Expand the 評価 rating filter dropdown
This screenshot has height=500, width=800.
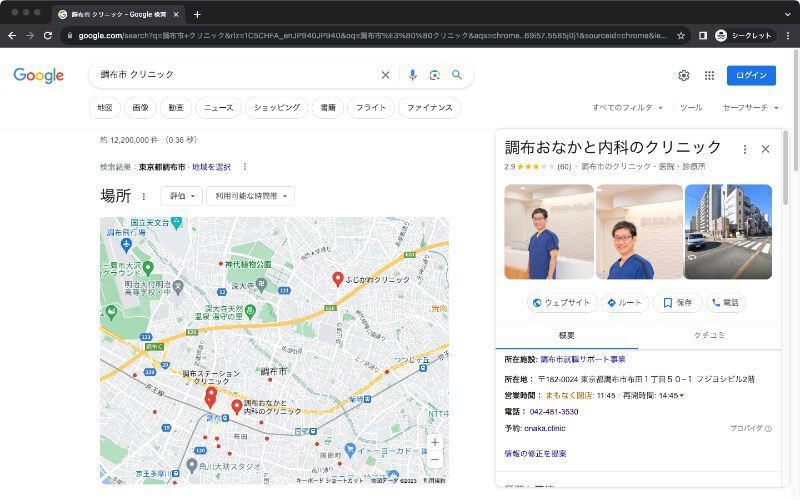[181, 196]
